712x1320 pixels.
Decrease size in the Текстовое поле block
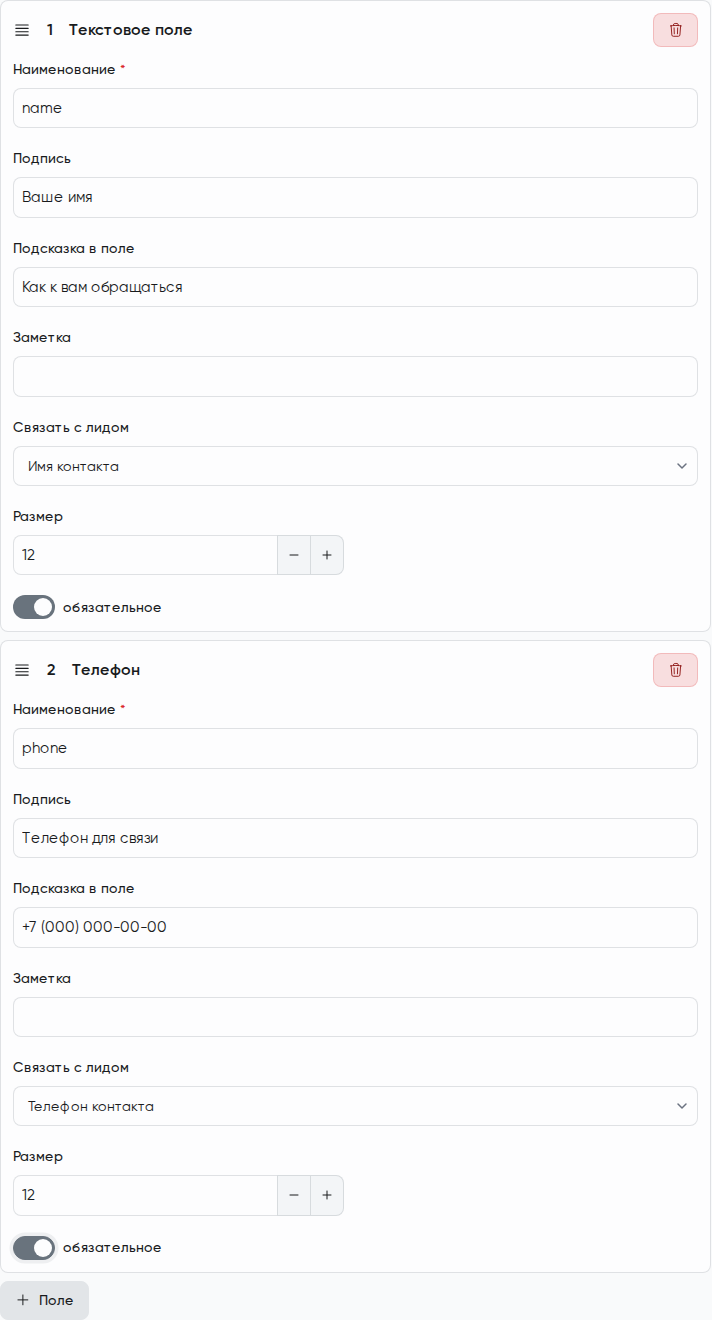coord(294,555)
